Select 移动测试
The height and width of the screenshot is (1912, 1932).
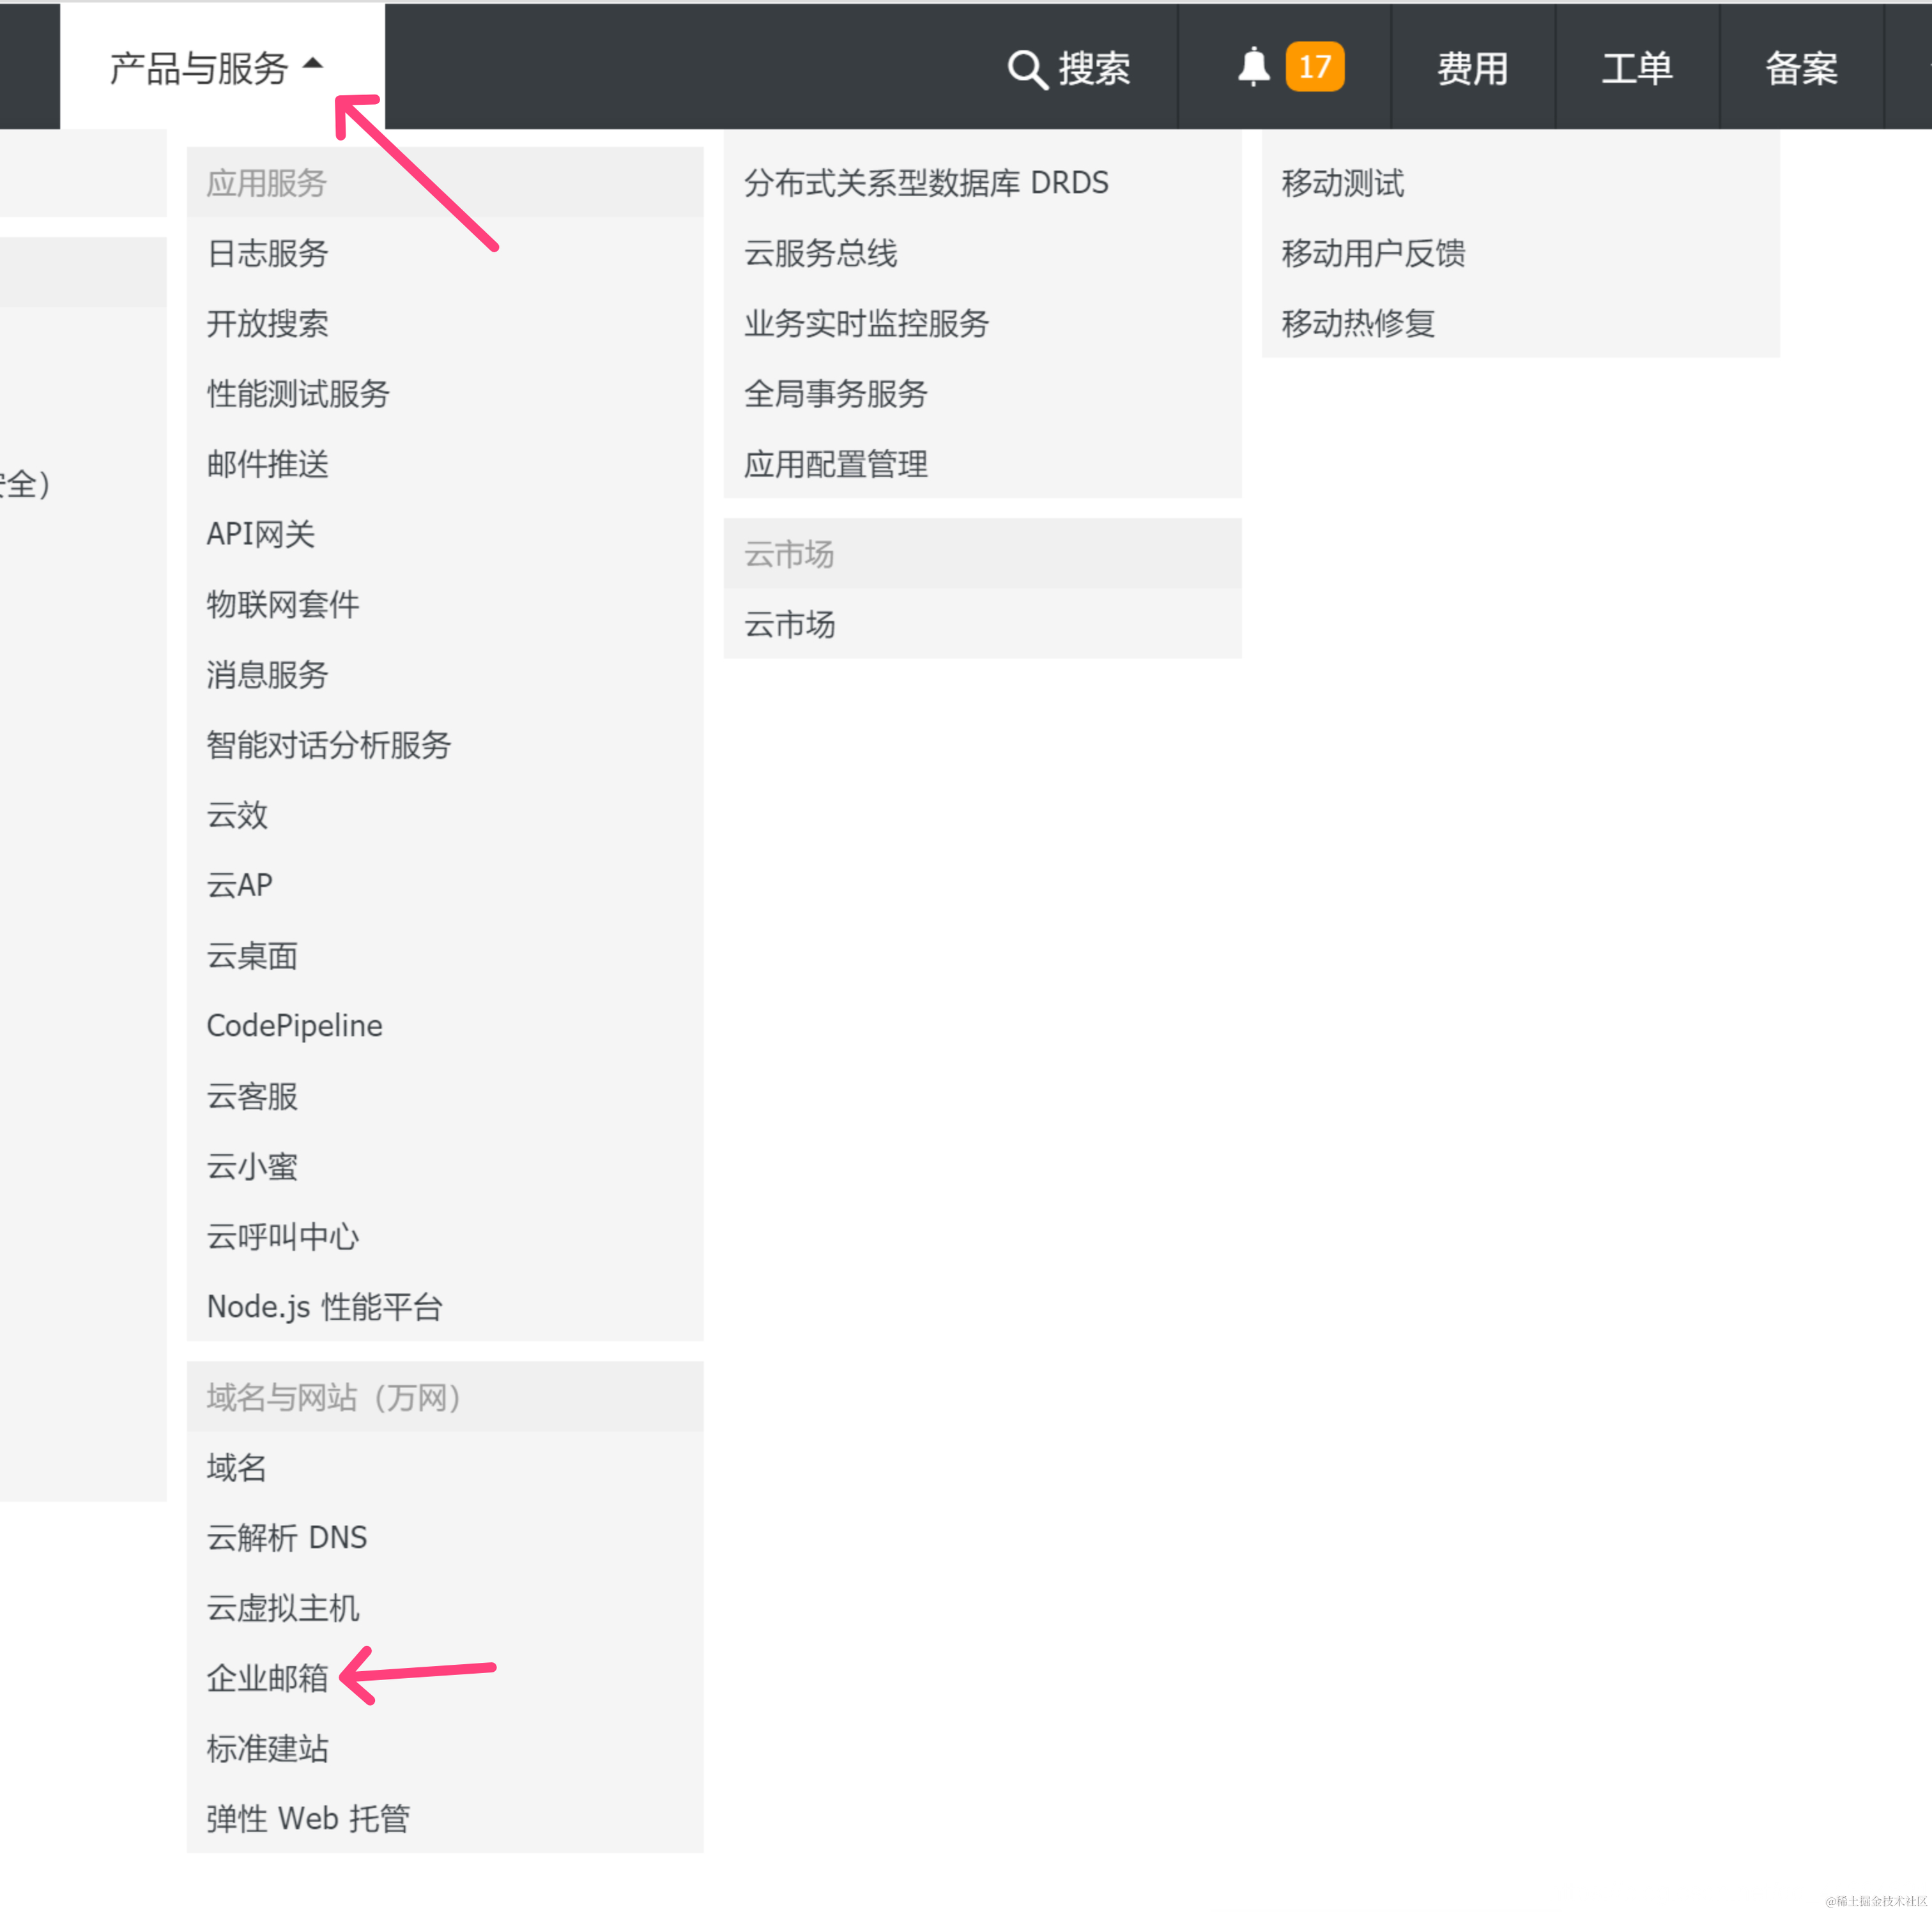(x=1342, y=183)
